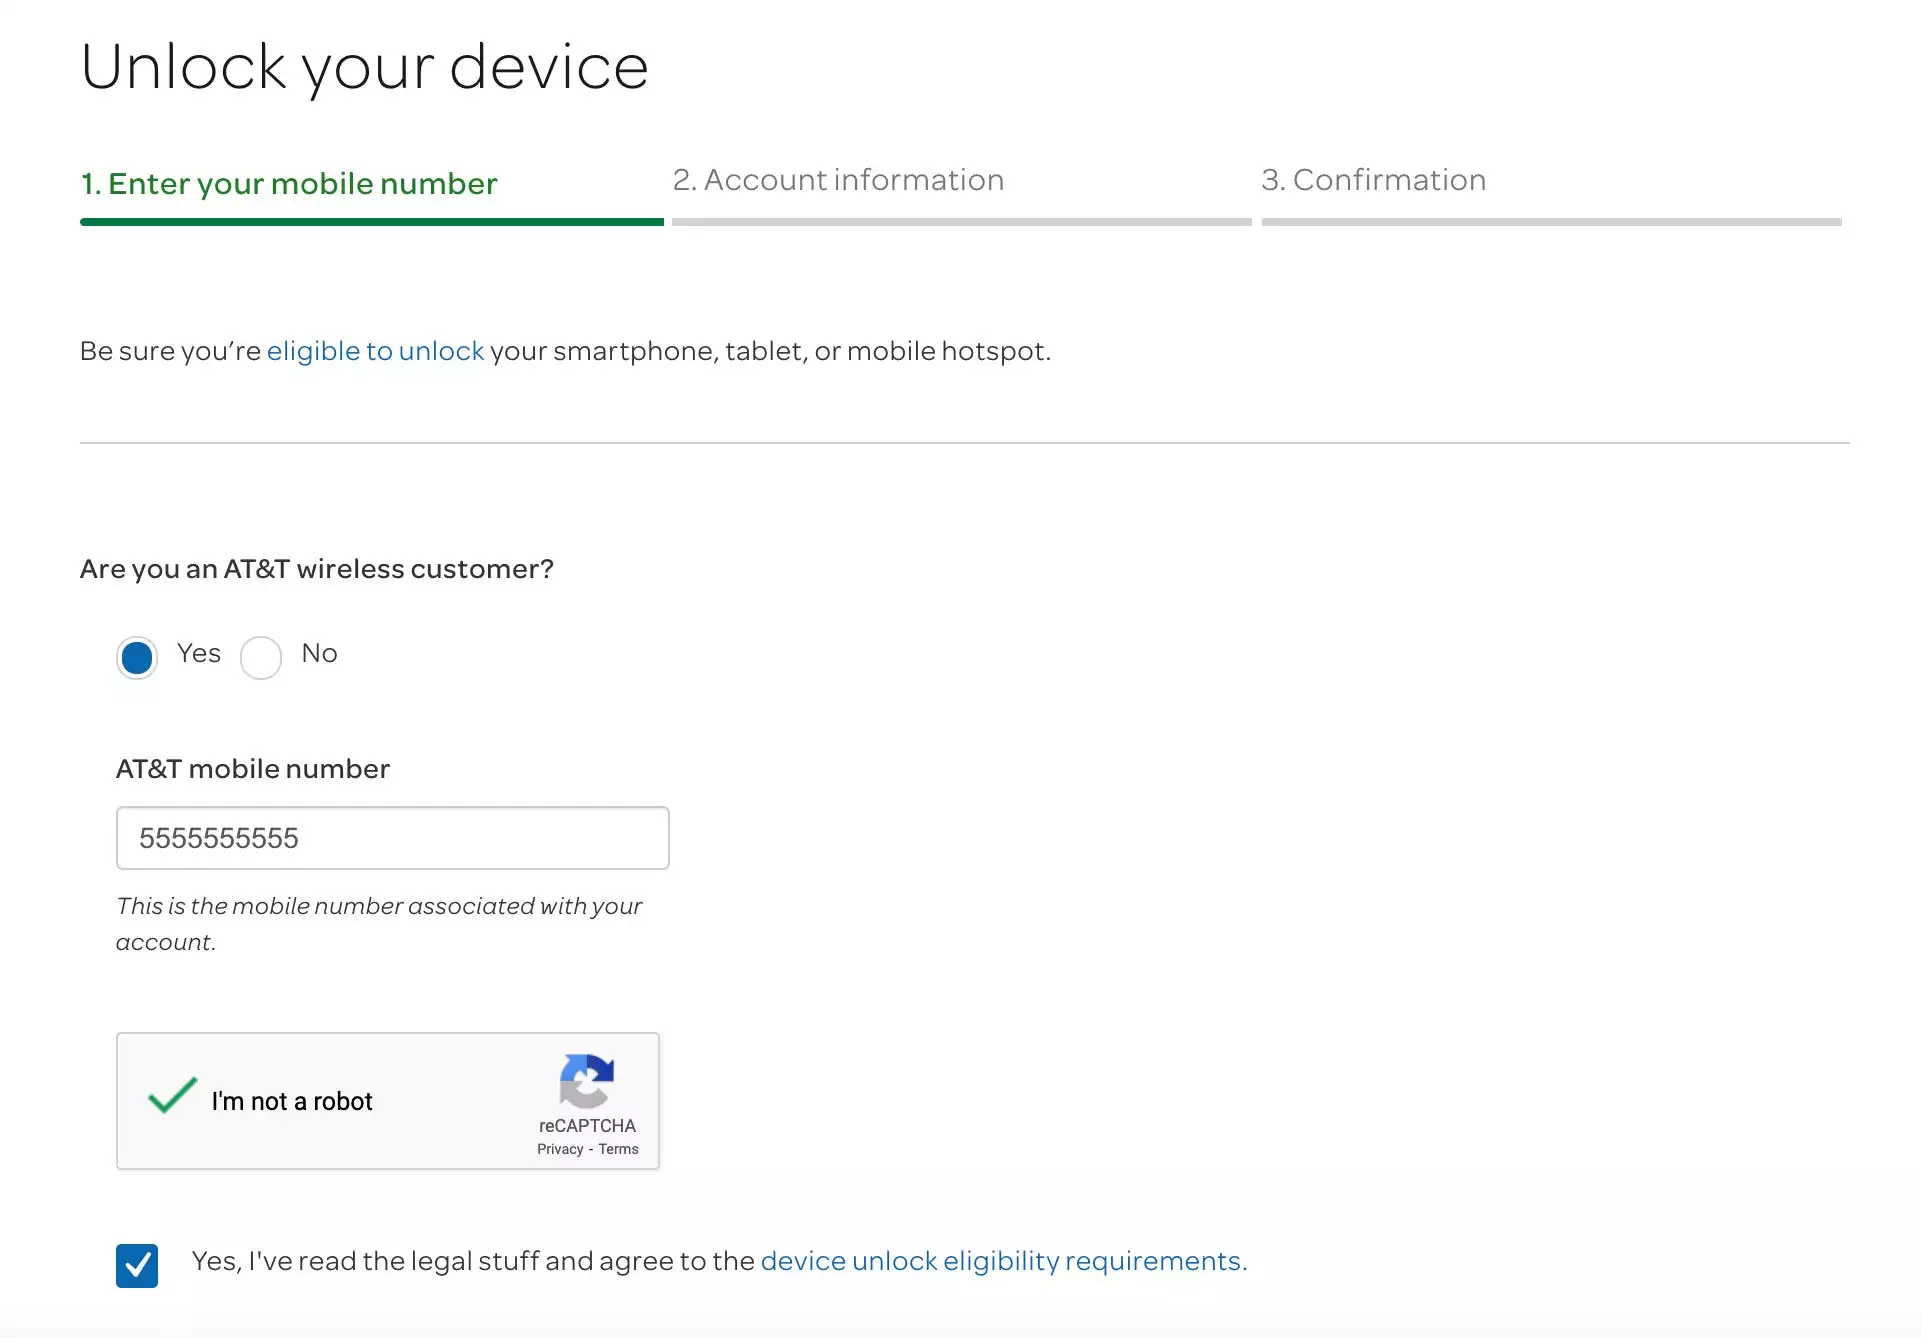Click the Unlock your device heading

pyautogui.click(x=364, y=67)
